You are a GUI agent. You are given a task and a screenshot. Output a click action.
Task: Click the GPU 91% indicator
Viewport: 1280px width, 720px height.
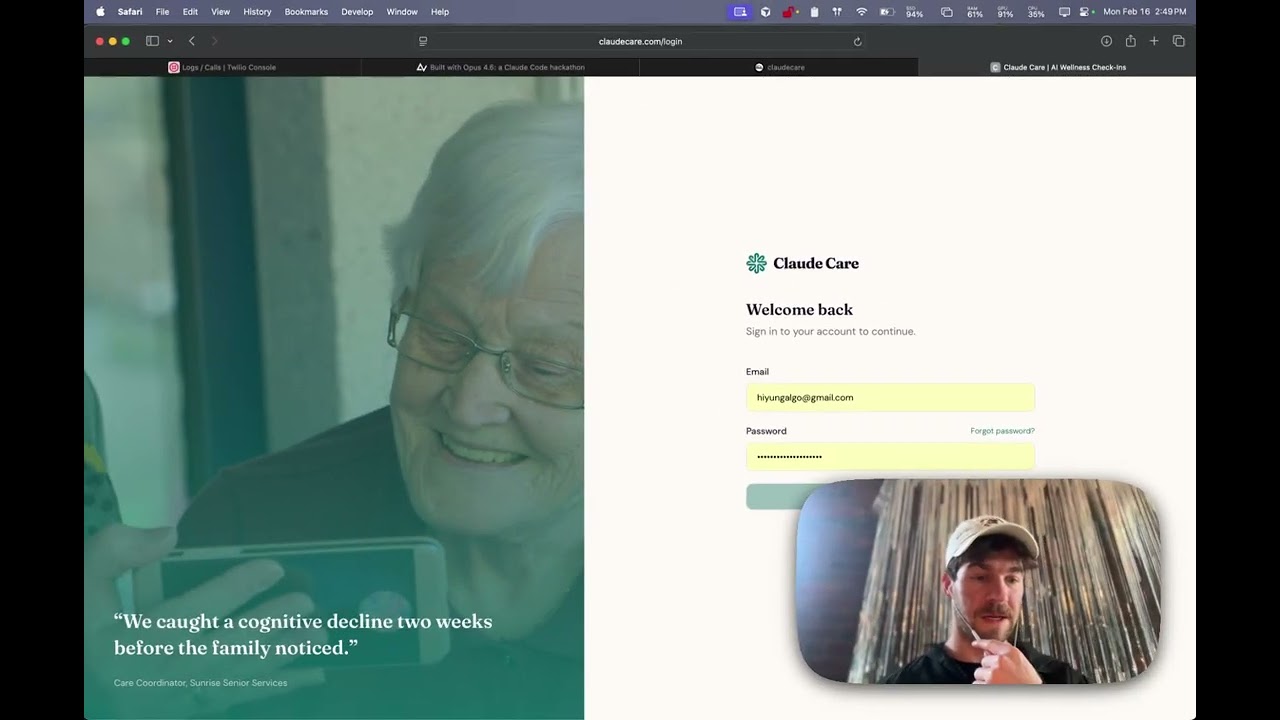click(x=1005, y=12)
